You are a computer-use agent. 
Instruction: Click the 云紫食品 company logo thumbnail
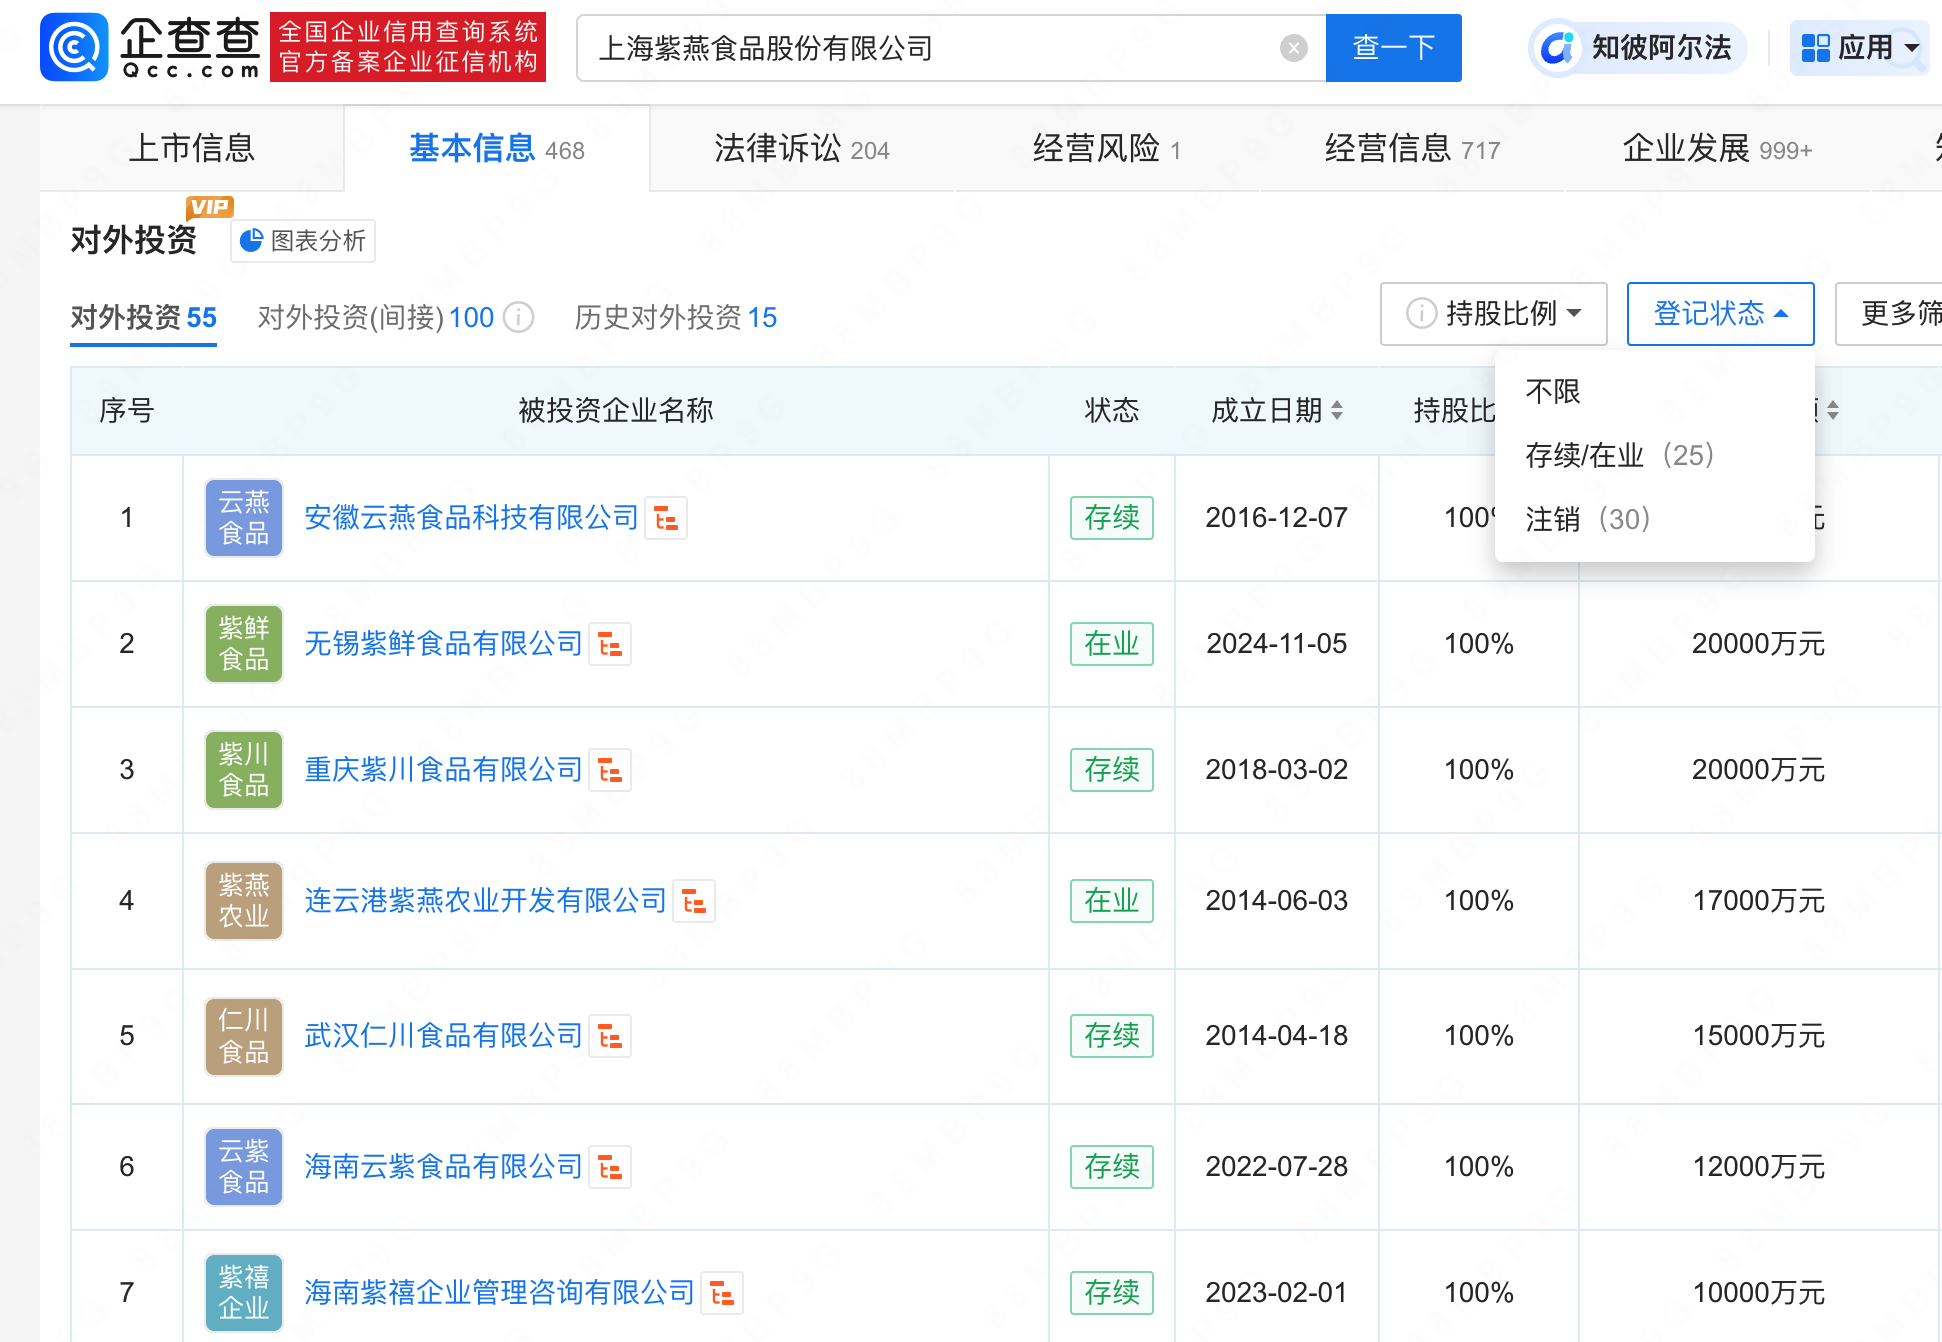pyautogui.click(x=244, y=1167)
